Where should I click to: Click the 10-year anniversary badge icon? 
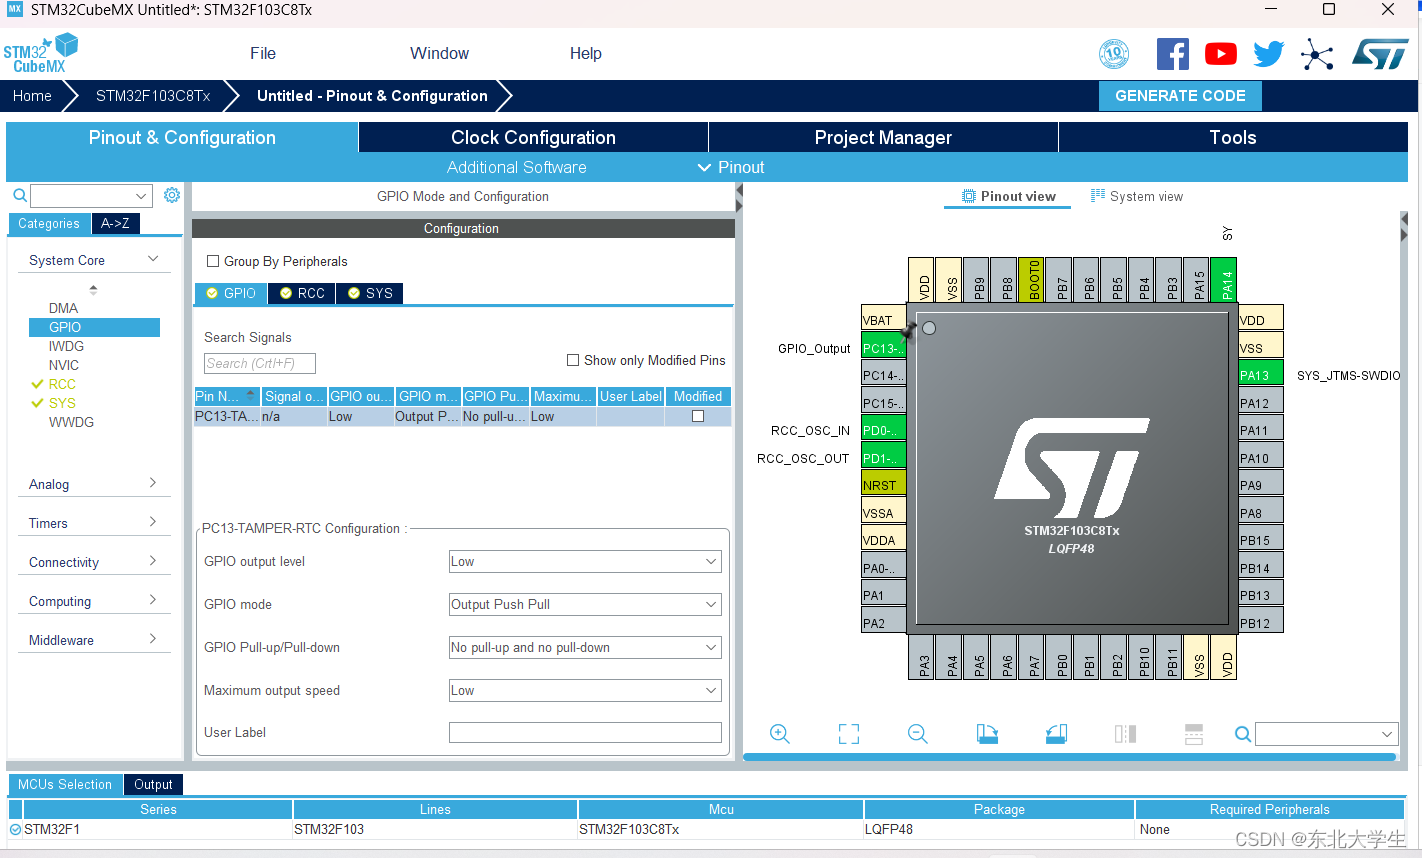(1114, 54)
